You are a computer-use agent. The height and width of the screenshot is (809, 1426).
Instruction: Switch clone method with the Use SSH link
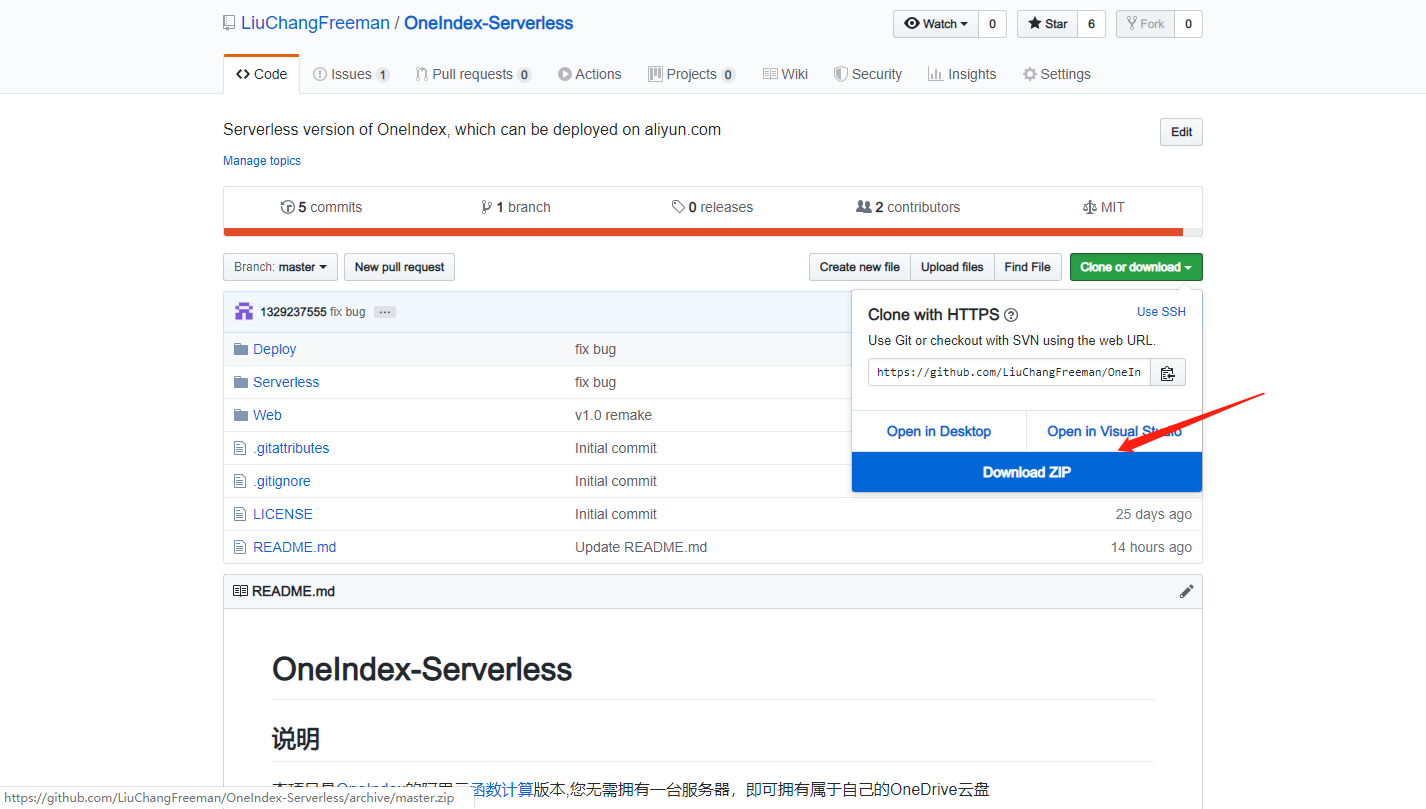pyautogui.click(x=1160, y=311)
